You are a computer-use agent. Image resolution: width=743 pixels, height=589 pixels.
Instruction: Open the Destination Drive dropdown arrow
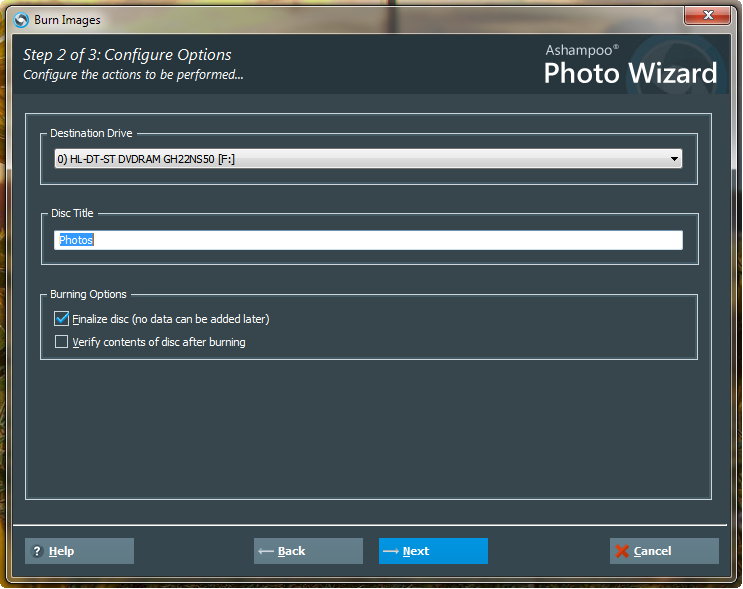click(x=674, y=159)
